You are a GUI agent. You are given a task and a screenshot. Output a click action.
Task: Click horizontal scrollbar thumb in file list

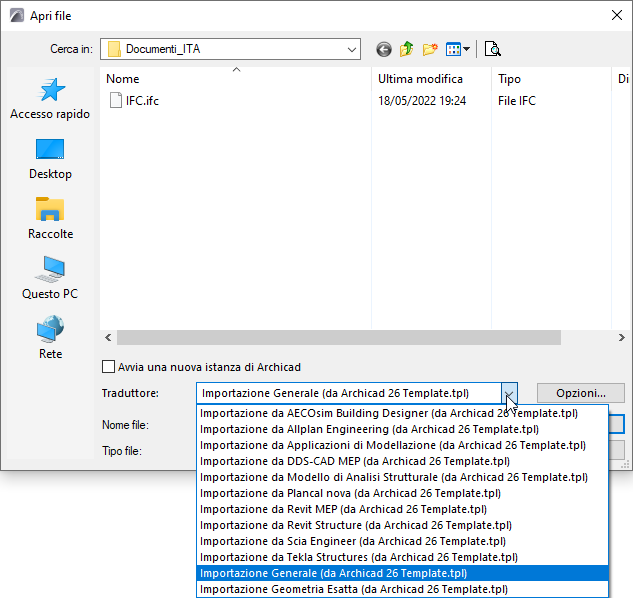click(x=339, y=338)
